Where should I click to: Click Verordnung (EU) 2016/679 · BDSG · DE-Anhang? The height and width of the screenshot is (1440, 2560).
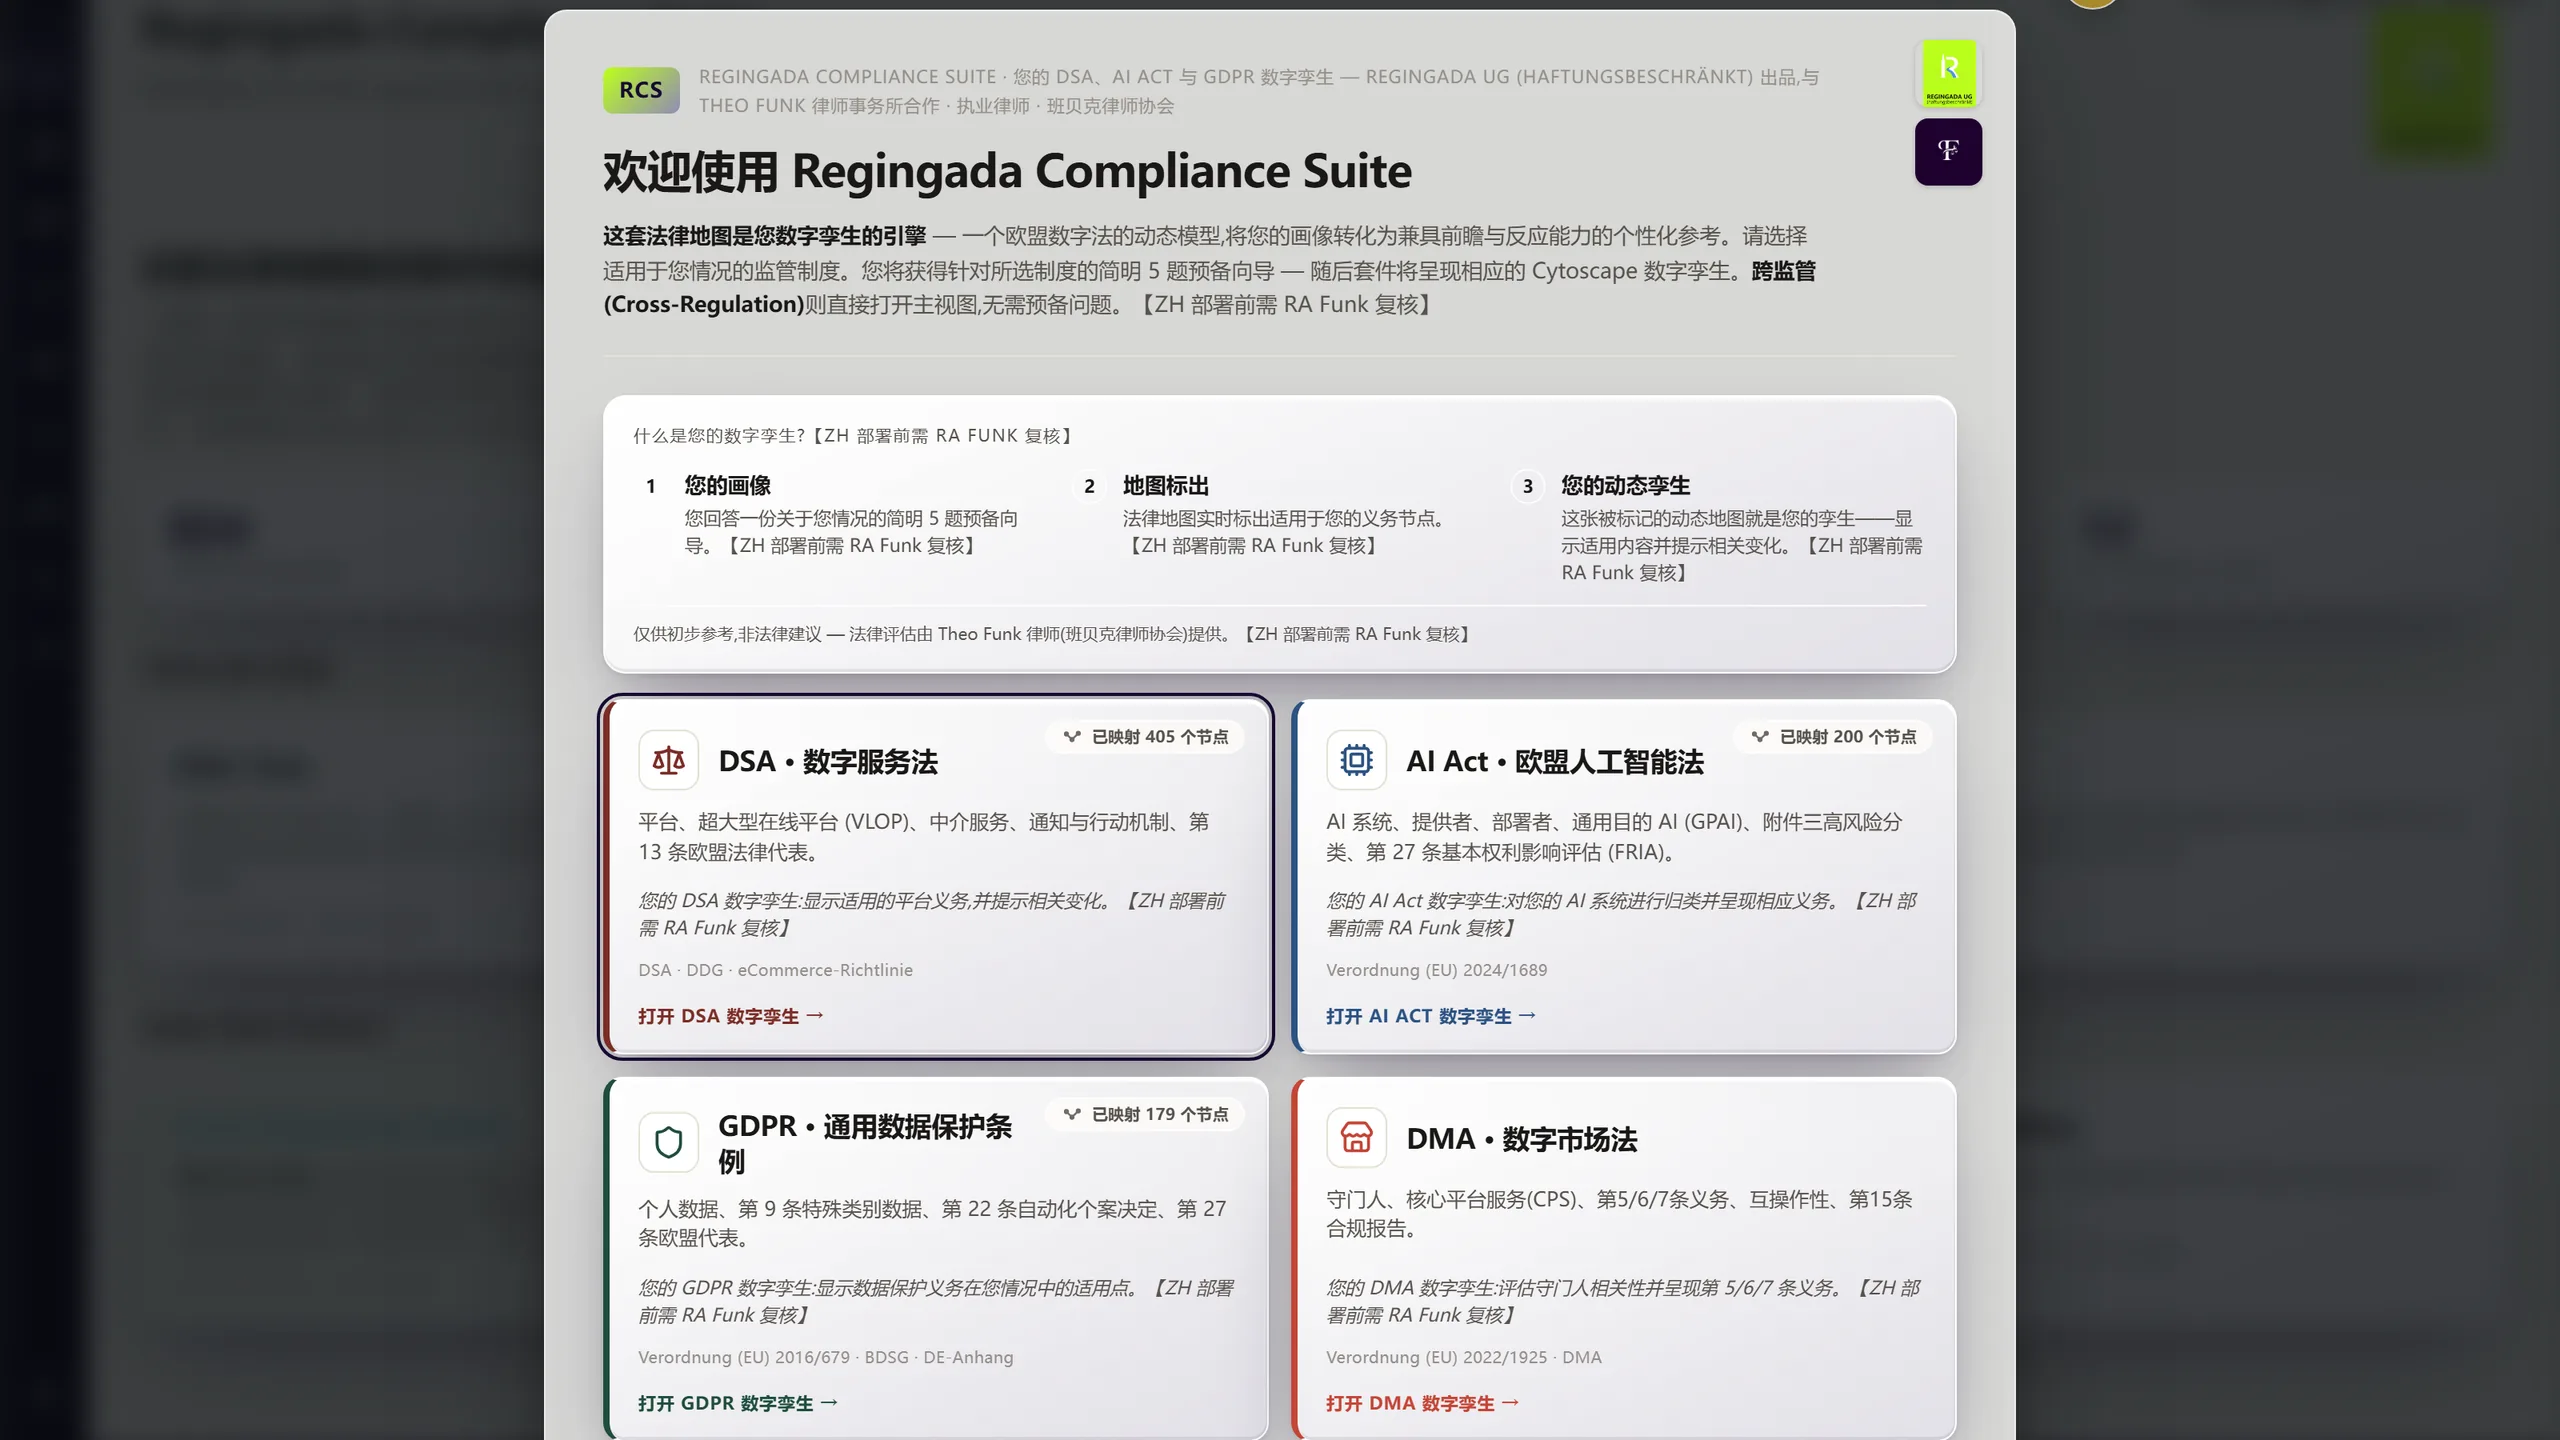826,1357
